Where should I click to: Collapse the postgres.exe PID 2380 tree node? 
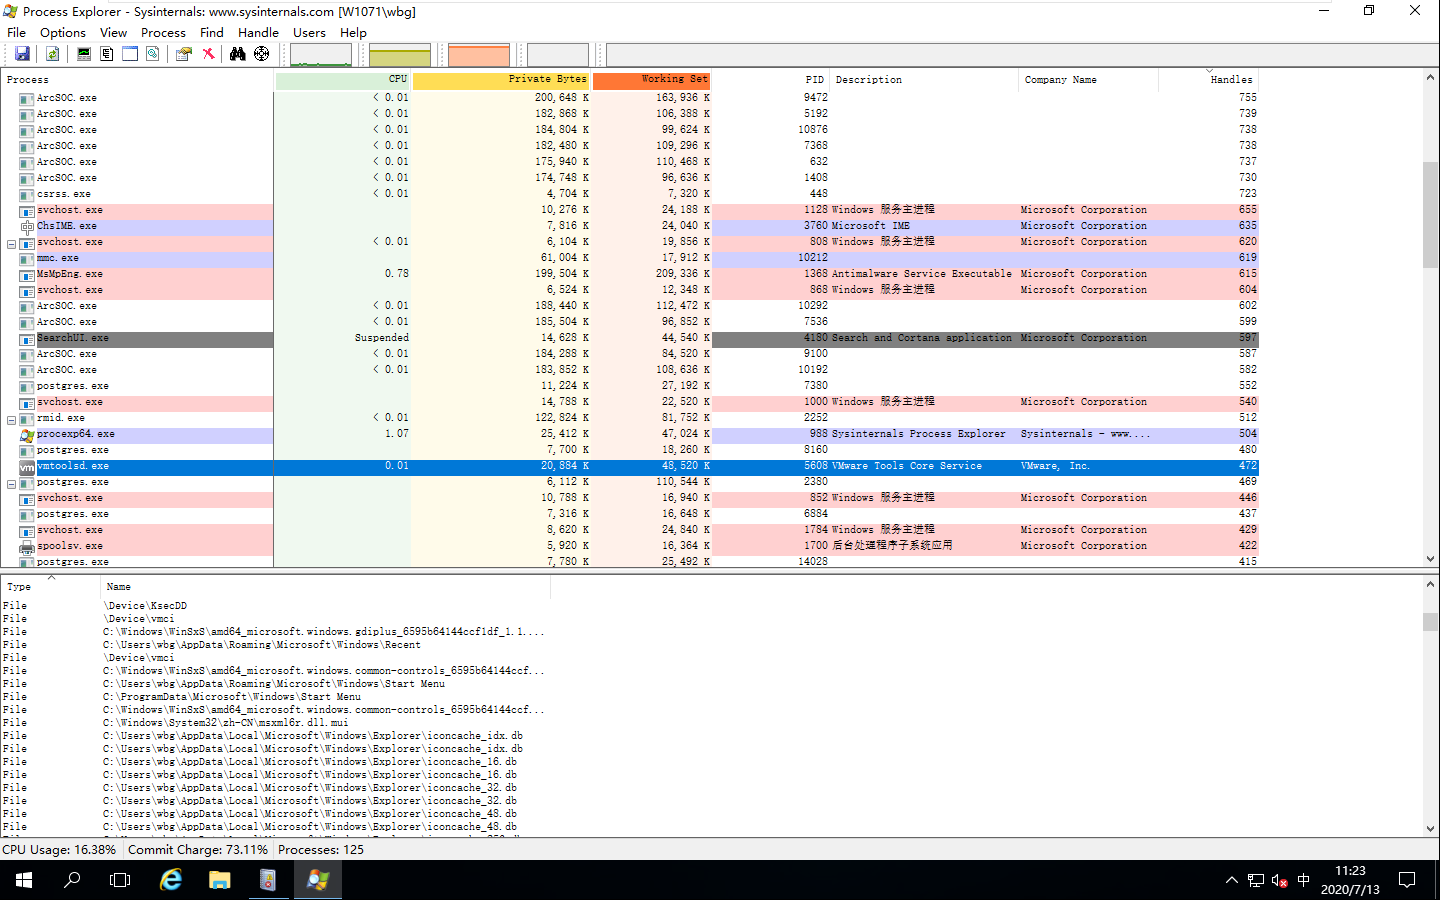[x=11, y=484]
